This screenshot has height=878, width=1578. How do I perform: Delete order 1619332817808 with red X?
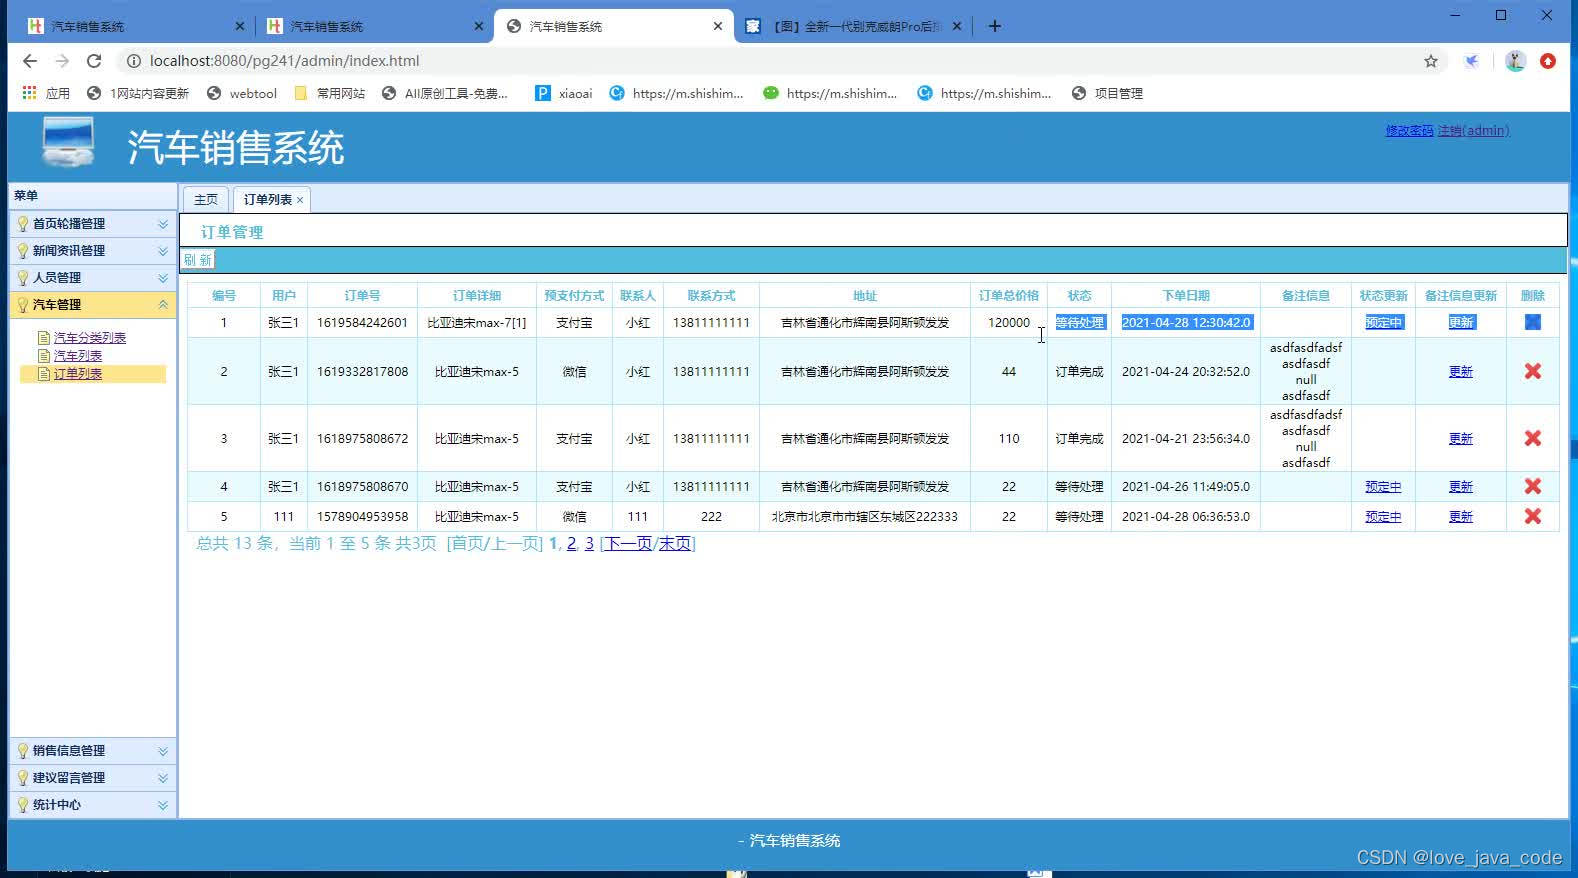click(x=1532, y=371)
